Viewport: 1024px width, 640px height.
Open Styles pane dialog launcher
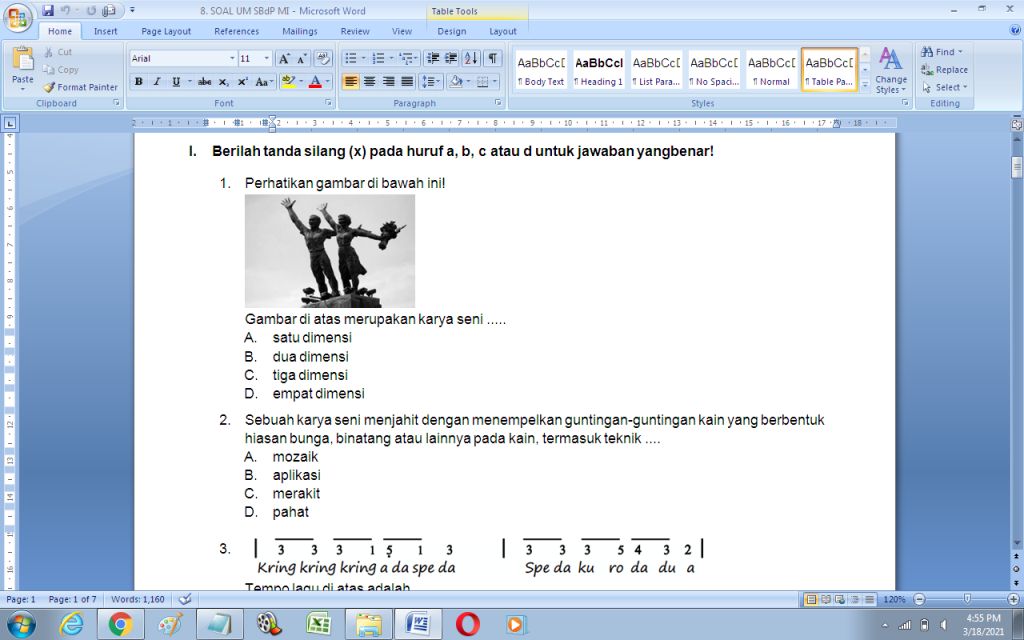pyautogui.click(x=905, y=103)
